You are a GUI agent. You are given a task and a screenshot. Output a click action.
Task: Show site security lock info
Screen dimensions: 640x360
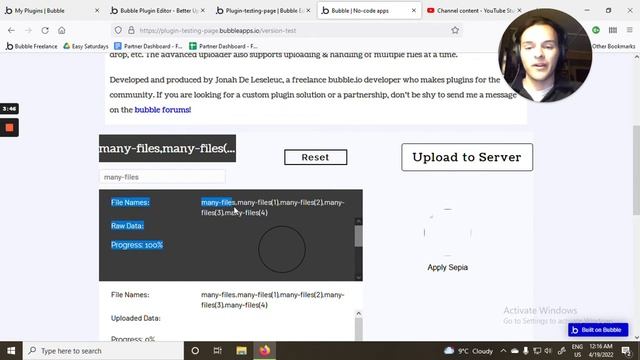click(131, 30)
